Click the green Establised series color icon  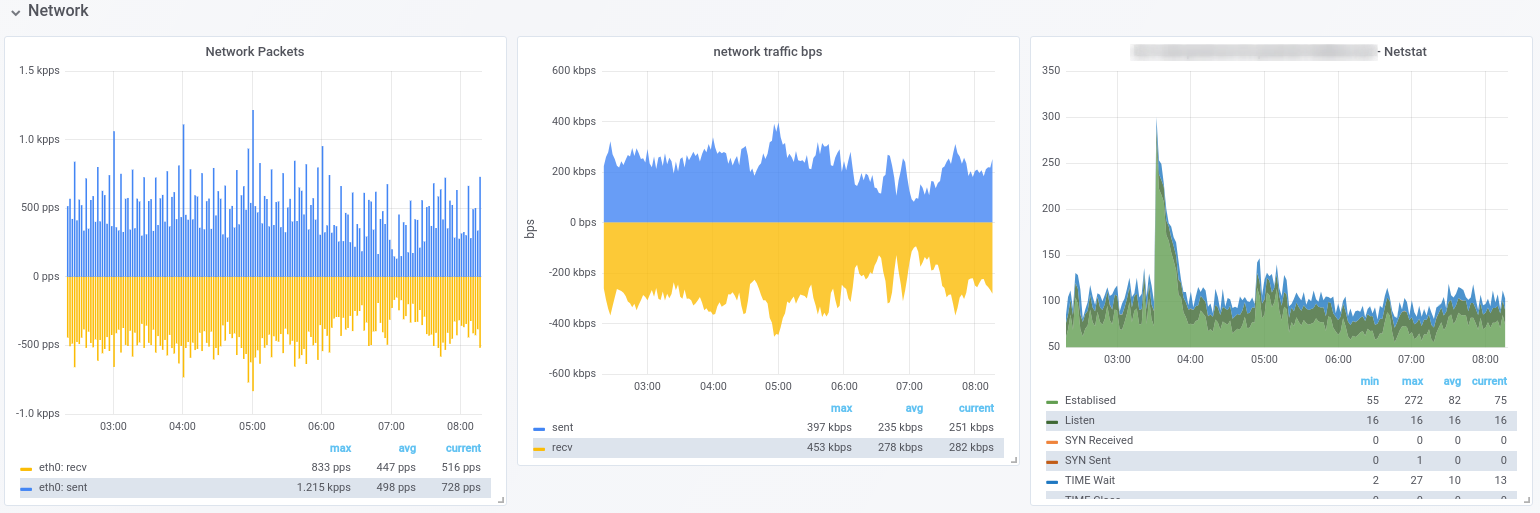click(x=1052, y=401)
